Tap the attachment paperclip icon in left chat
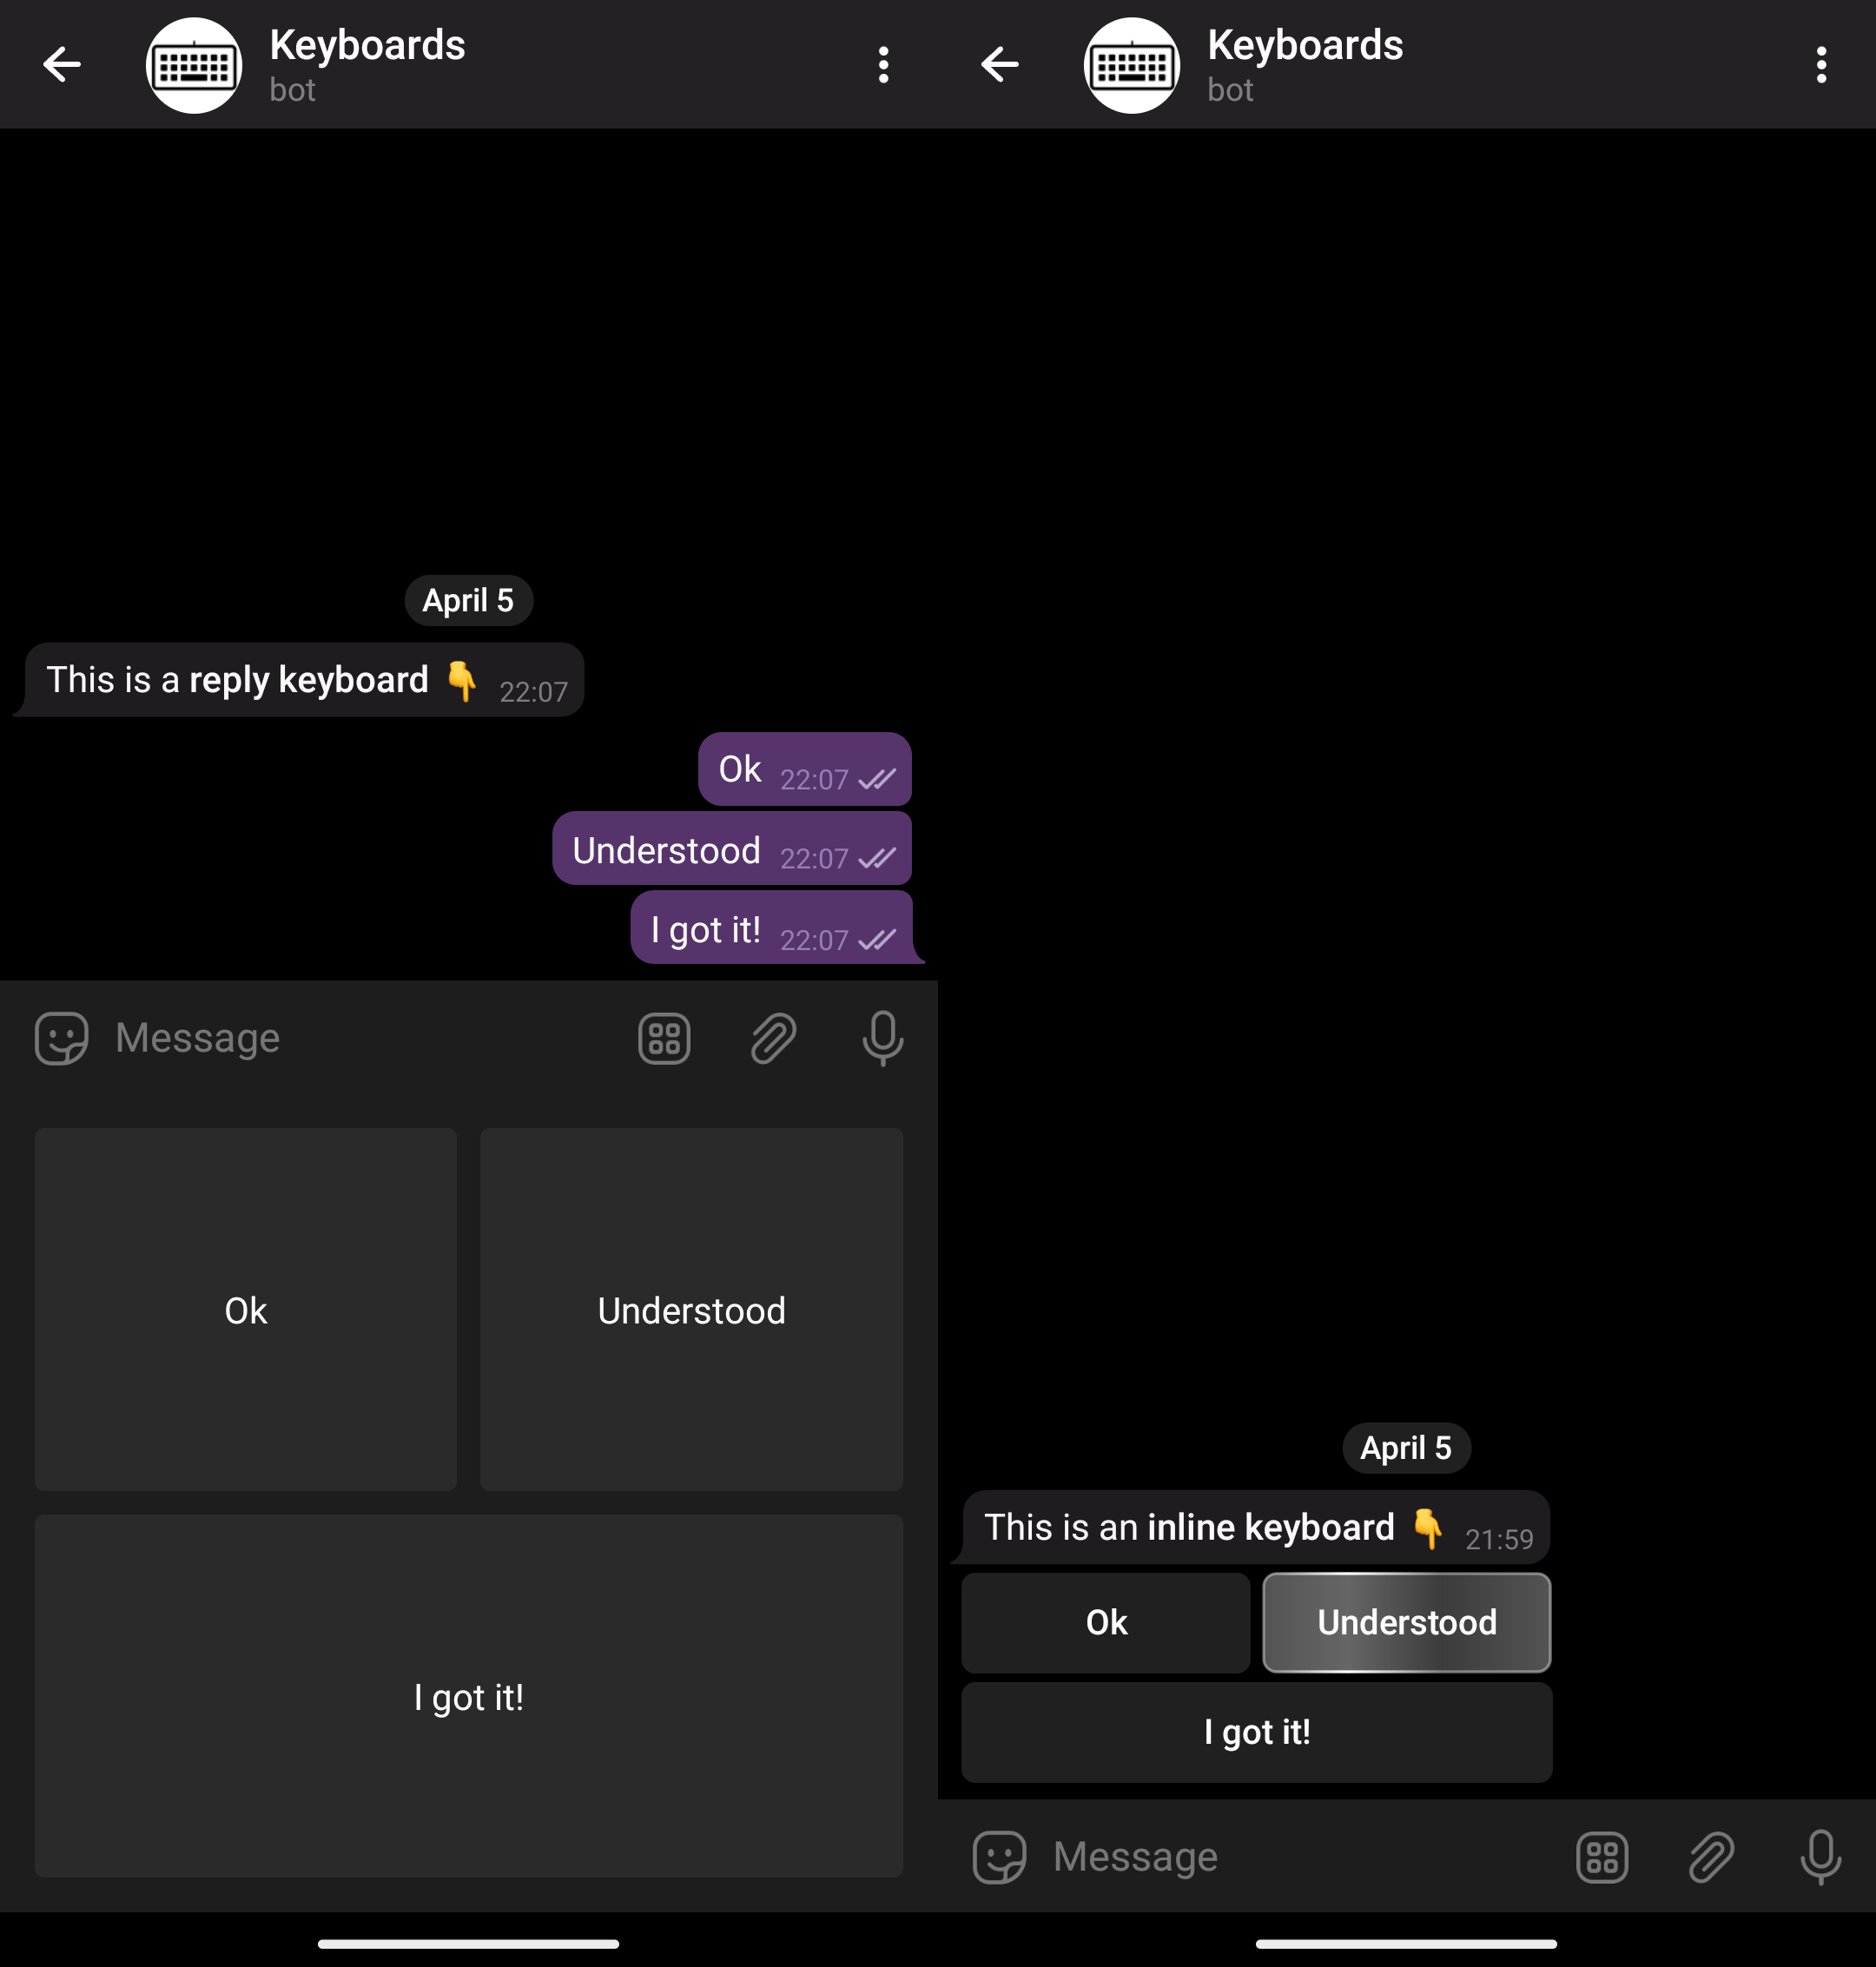This screenshot has height=1967, width=1876. (773, 1036)
